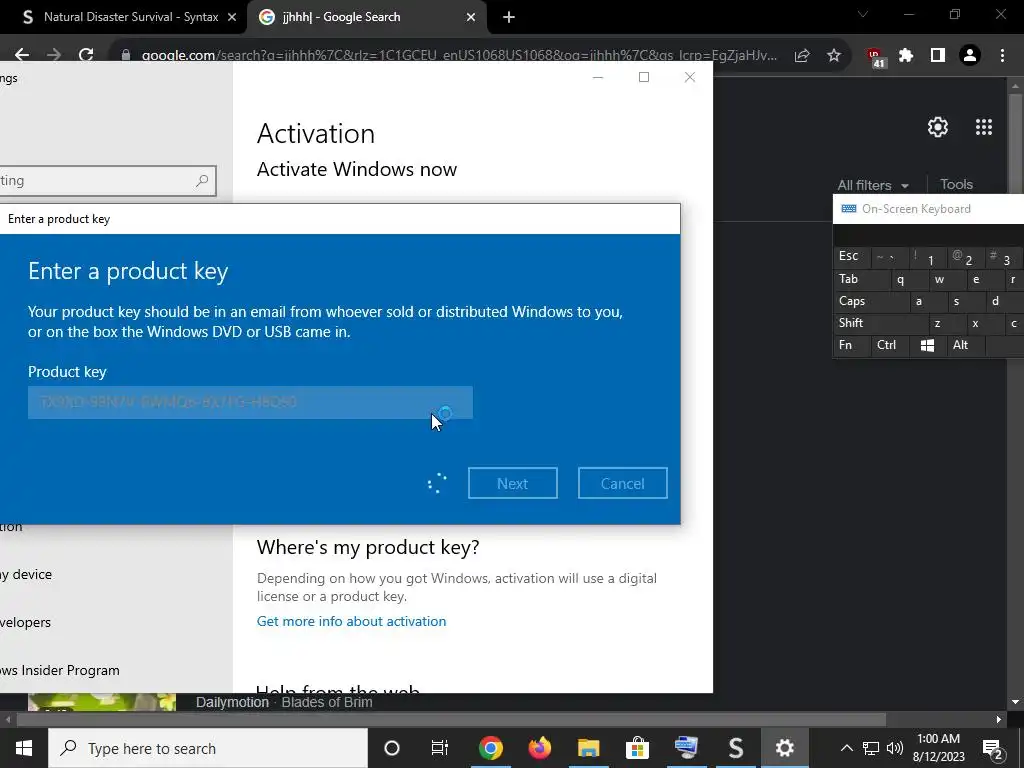The image size is (1024, 768).
Task: Go back in Chrome
Action: 22,56
